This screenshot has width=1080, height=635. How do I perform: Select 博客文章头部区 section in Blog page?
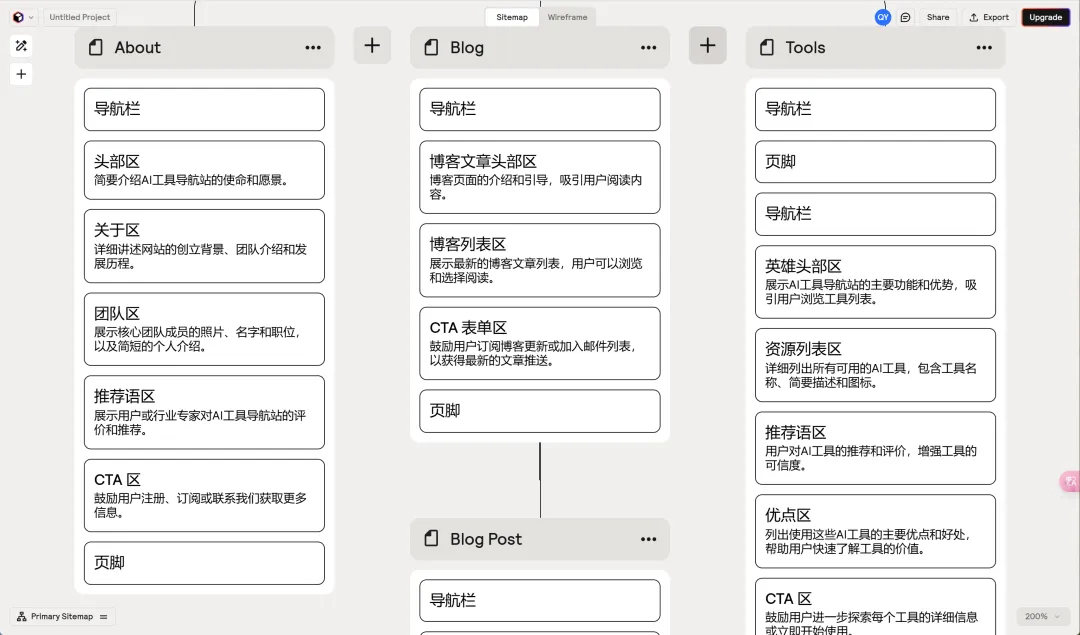click(x=540, y=177)
